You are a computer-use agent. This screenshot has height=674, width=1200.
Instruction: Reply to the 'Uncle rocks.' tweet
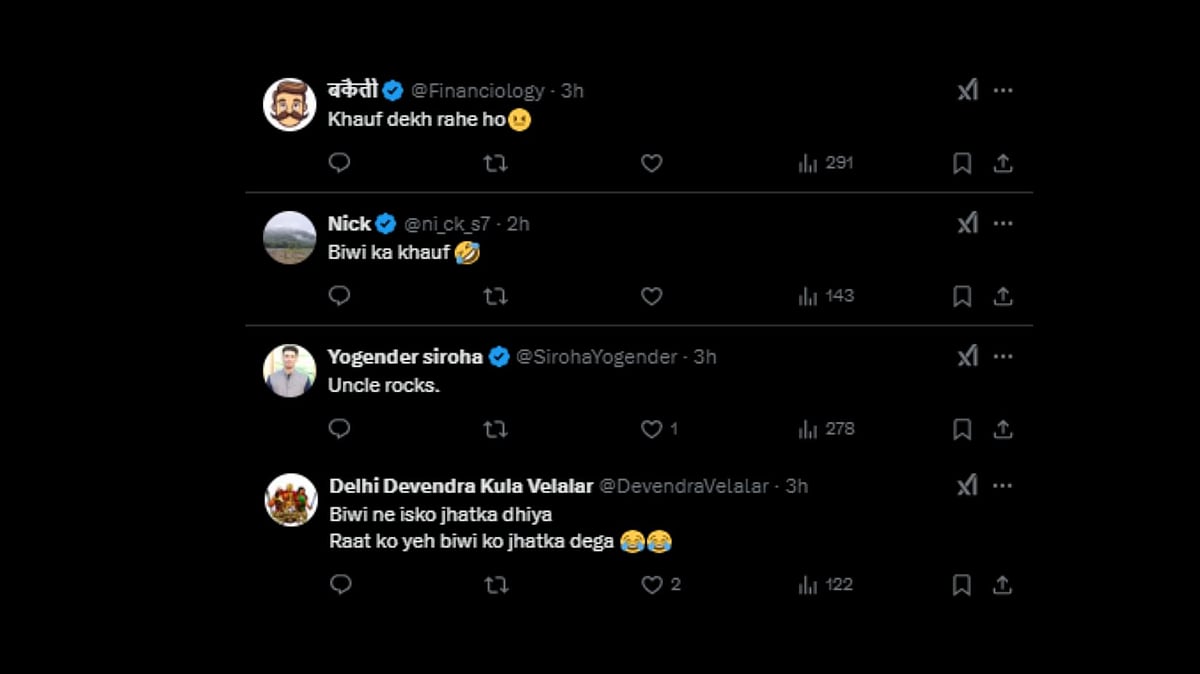pos(339,429)
